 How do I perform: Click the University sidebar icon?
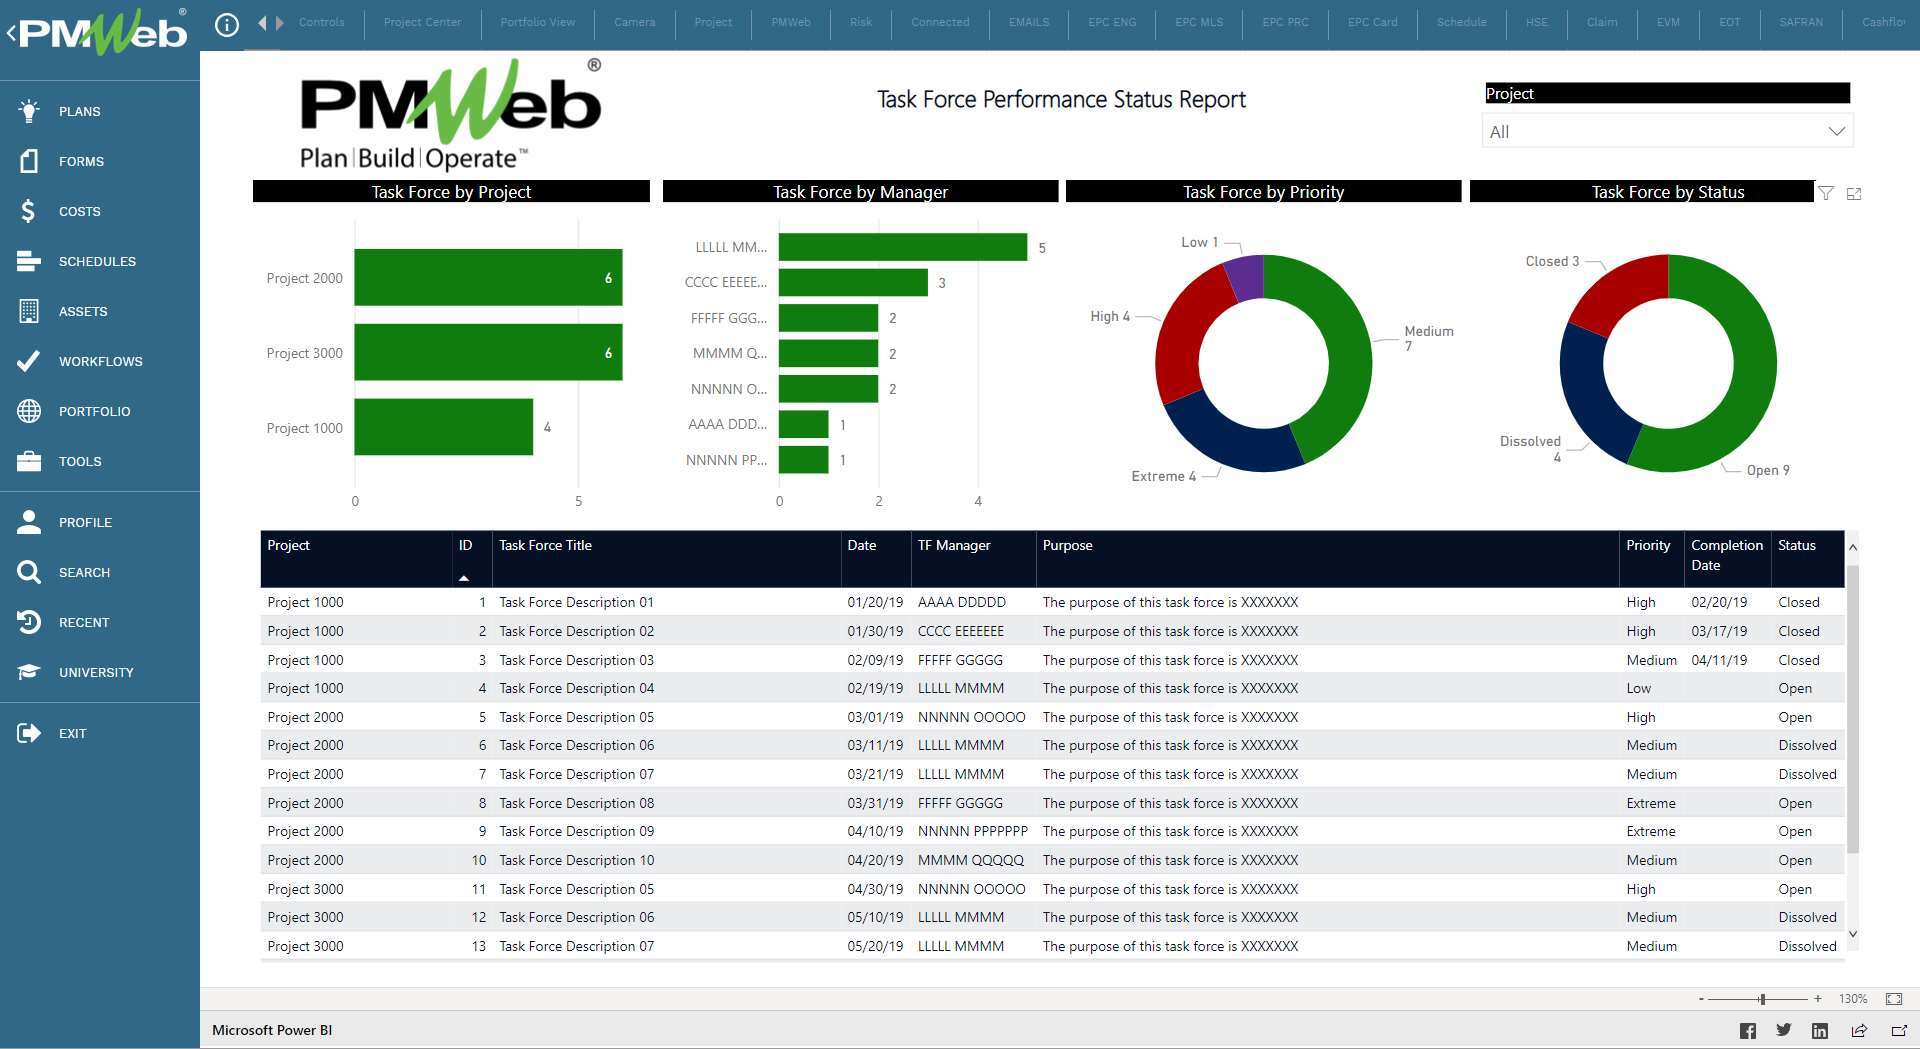pos(30,672)
